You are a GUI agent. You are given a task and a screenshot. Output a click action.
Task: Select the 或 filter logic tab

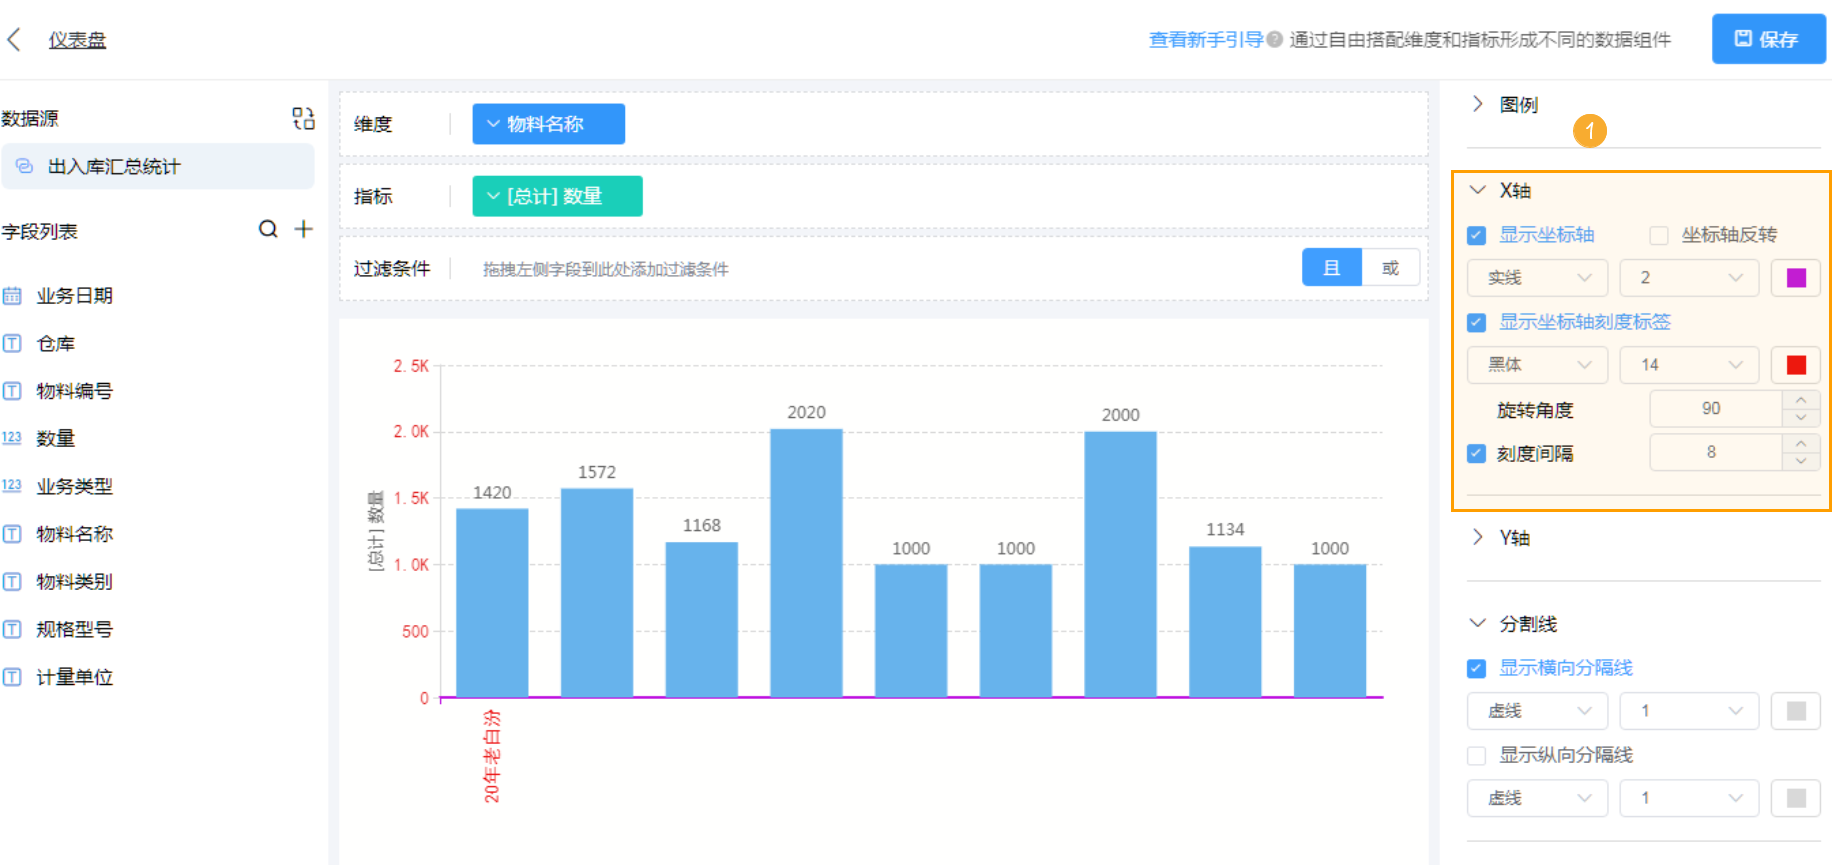point(1390,268)
